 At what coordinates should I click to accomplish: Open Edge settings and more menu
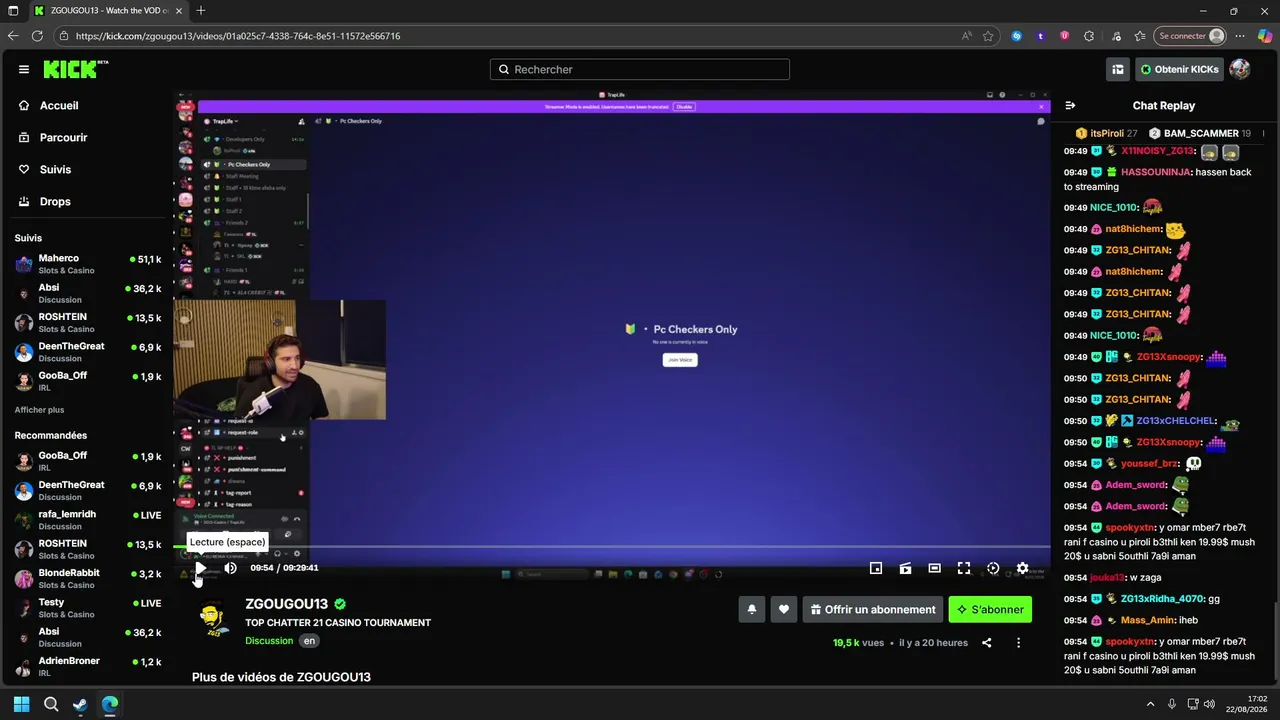pyautogui.click(x=1241, y=36)
